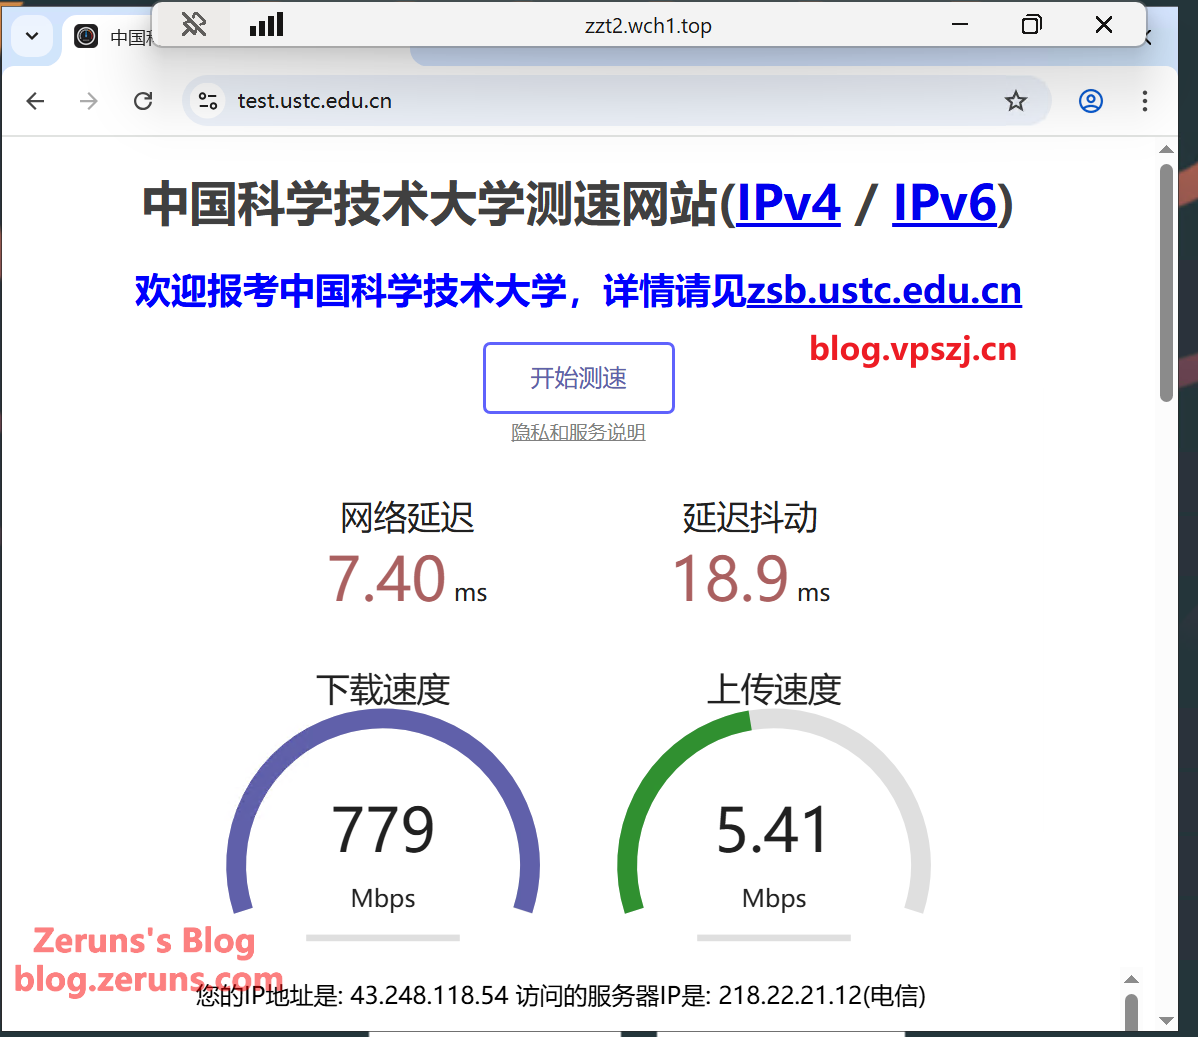Click the address bar URL field
1198x1037 pixels.
click(x=600, y=101)
